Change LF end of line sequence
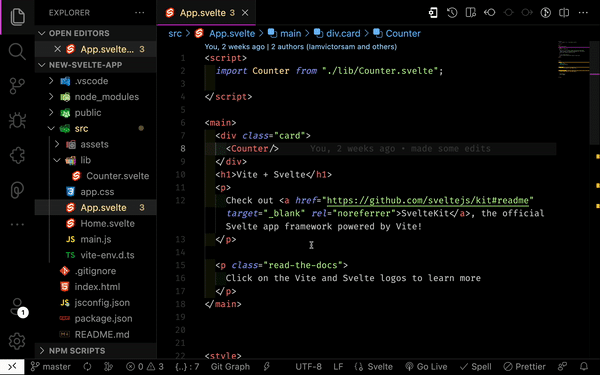600x375 pixels. (338, 367)
